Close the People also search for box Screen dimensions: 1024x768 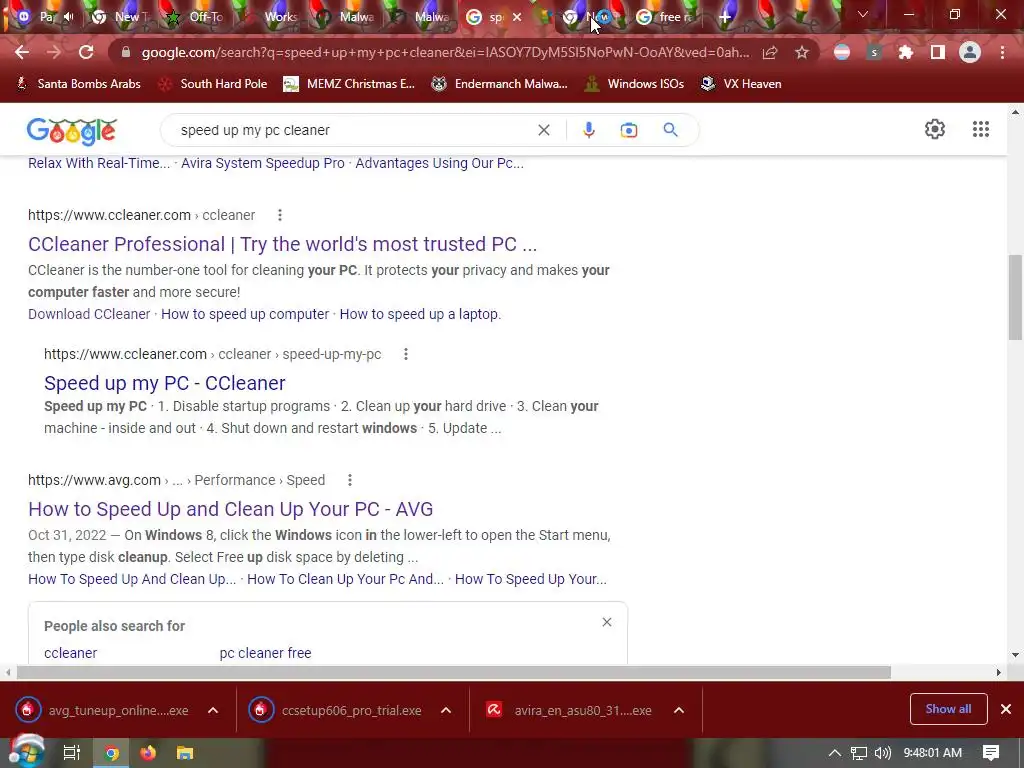pos(607,622)
